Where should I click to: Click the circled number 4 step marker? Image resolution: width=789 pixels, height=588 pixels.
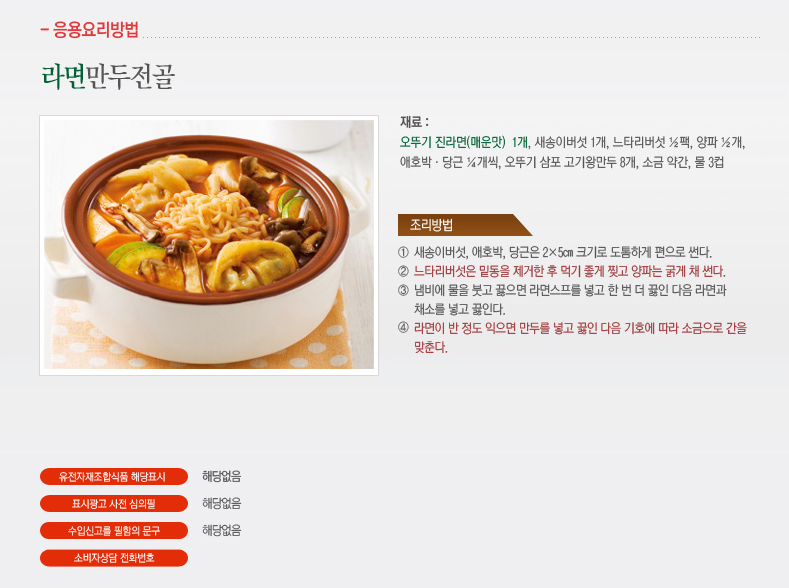403,328
